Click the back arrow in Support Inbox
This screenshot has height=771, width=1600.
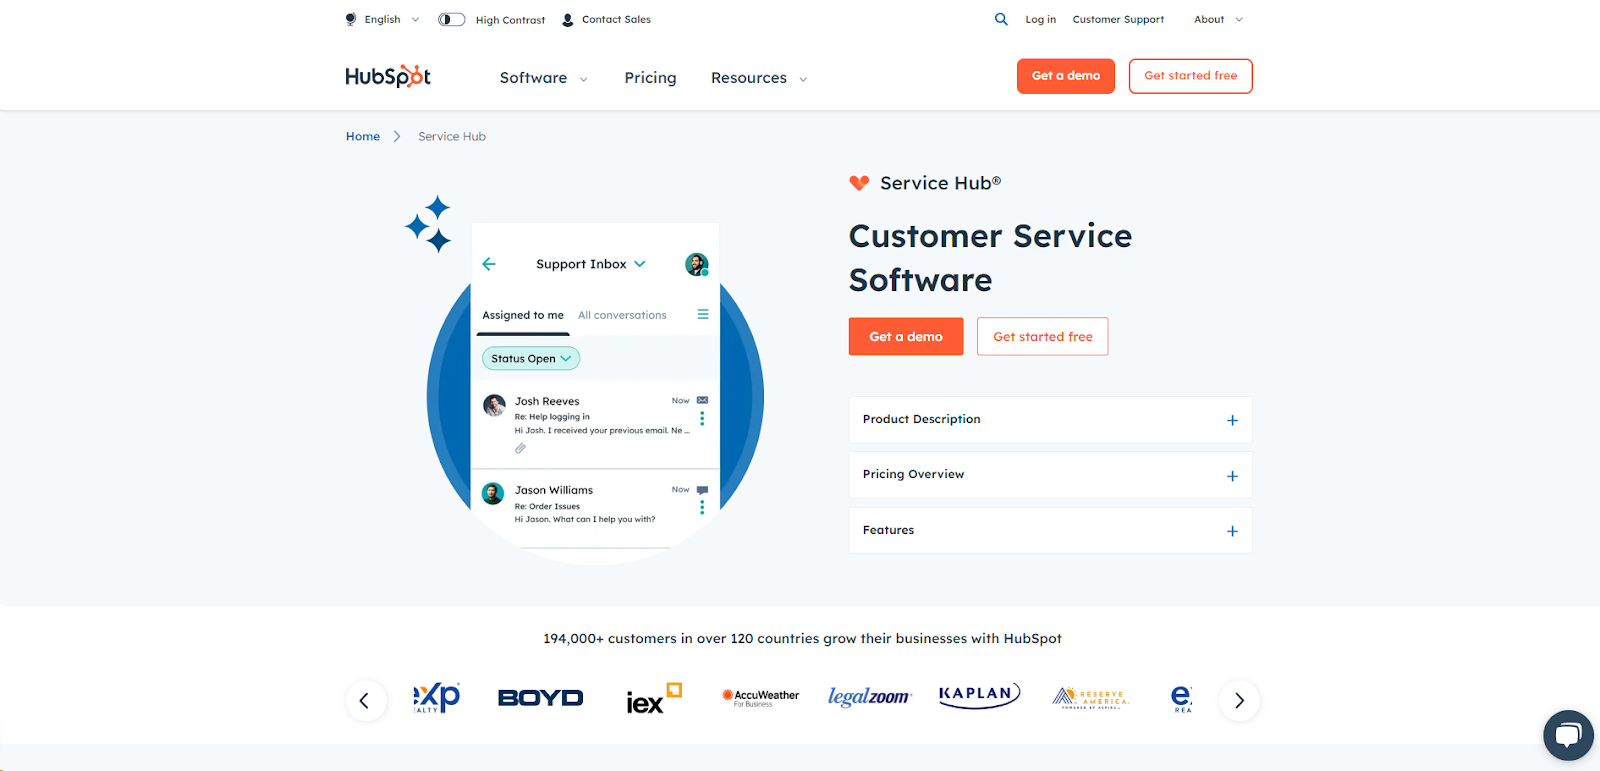489,264
